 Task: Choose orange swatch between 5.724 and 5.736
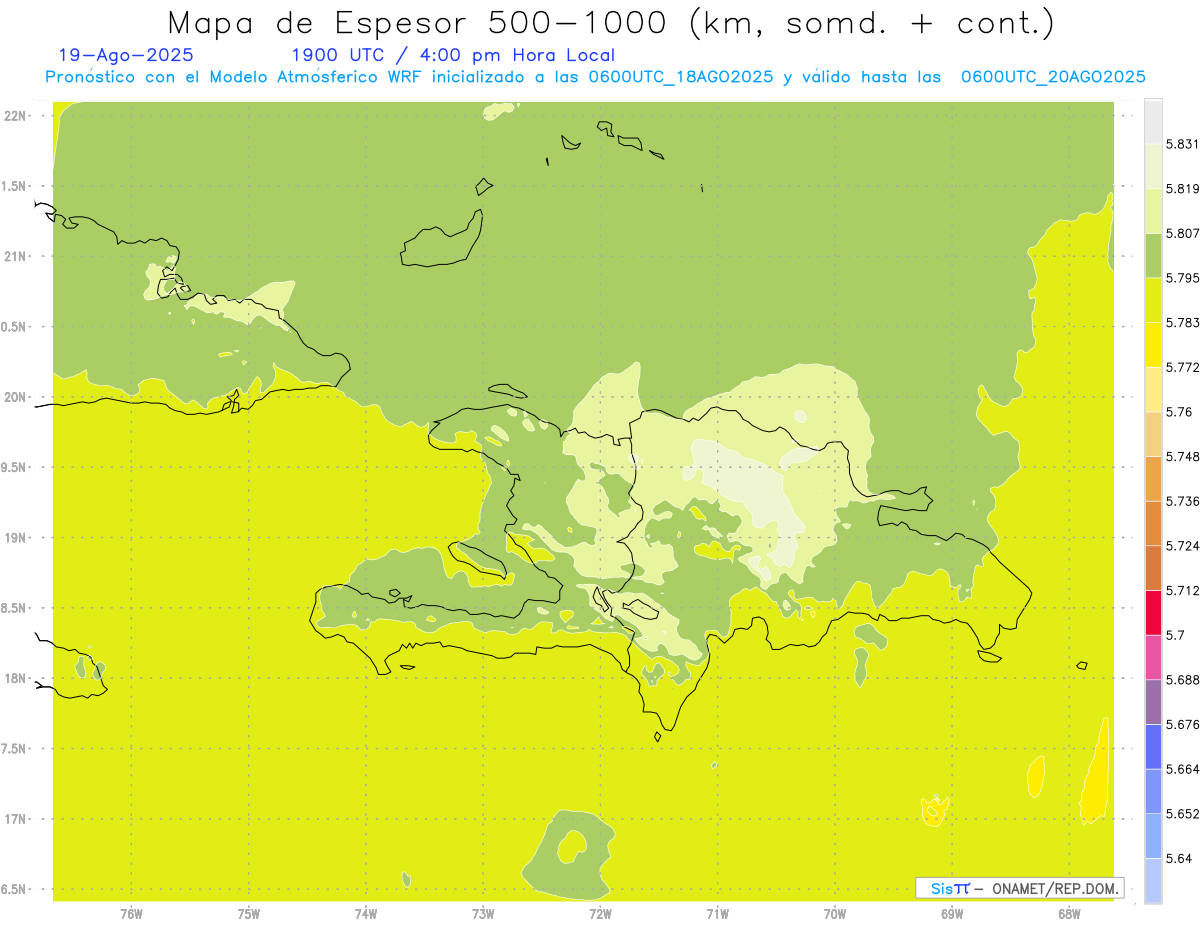tap(1153, 523)
